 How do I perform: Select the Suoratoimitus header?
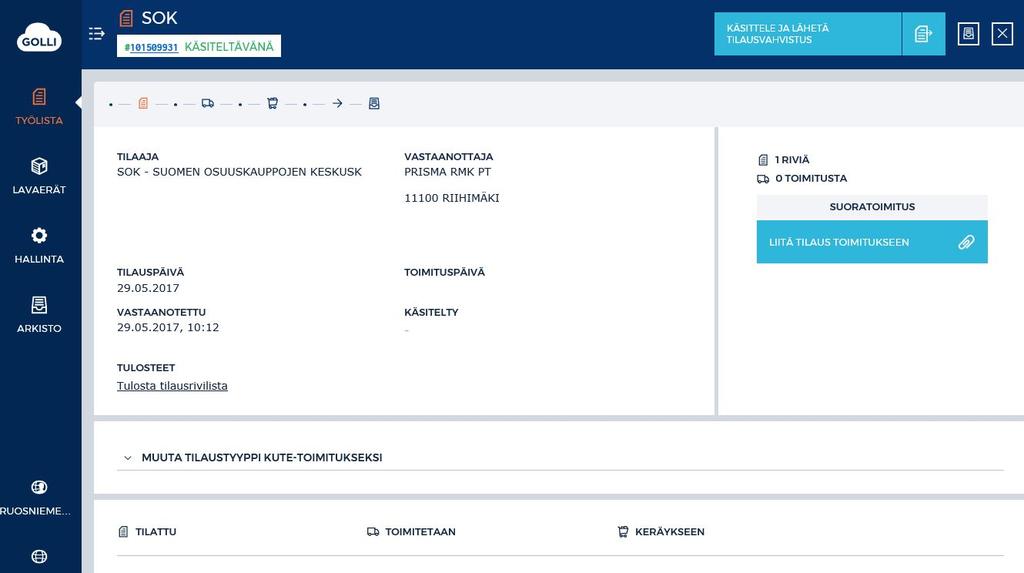tap(872, 206)
